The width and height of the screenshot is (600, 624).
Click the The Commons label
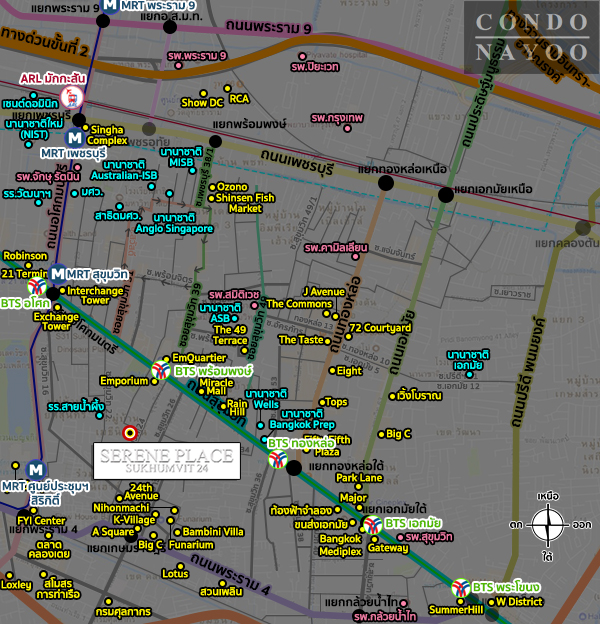coord(299,304)
